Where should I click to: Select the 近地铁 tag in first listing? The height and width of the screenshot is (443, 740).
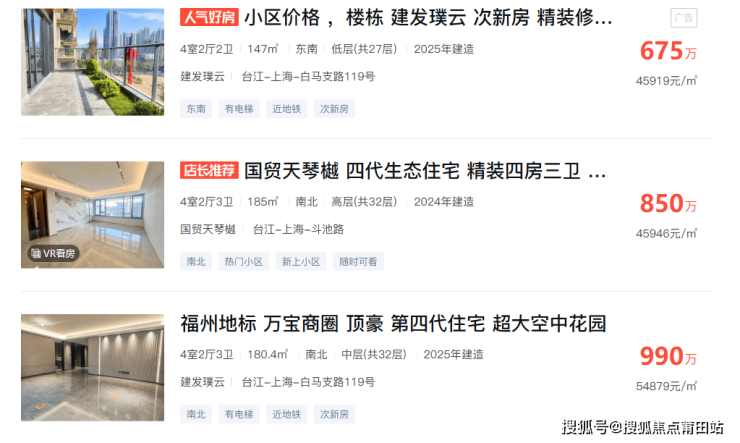[x=286, y=109]
